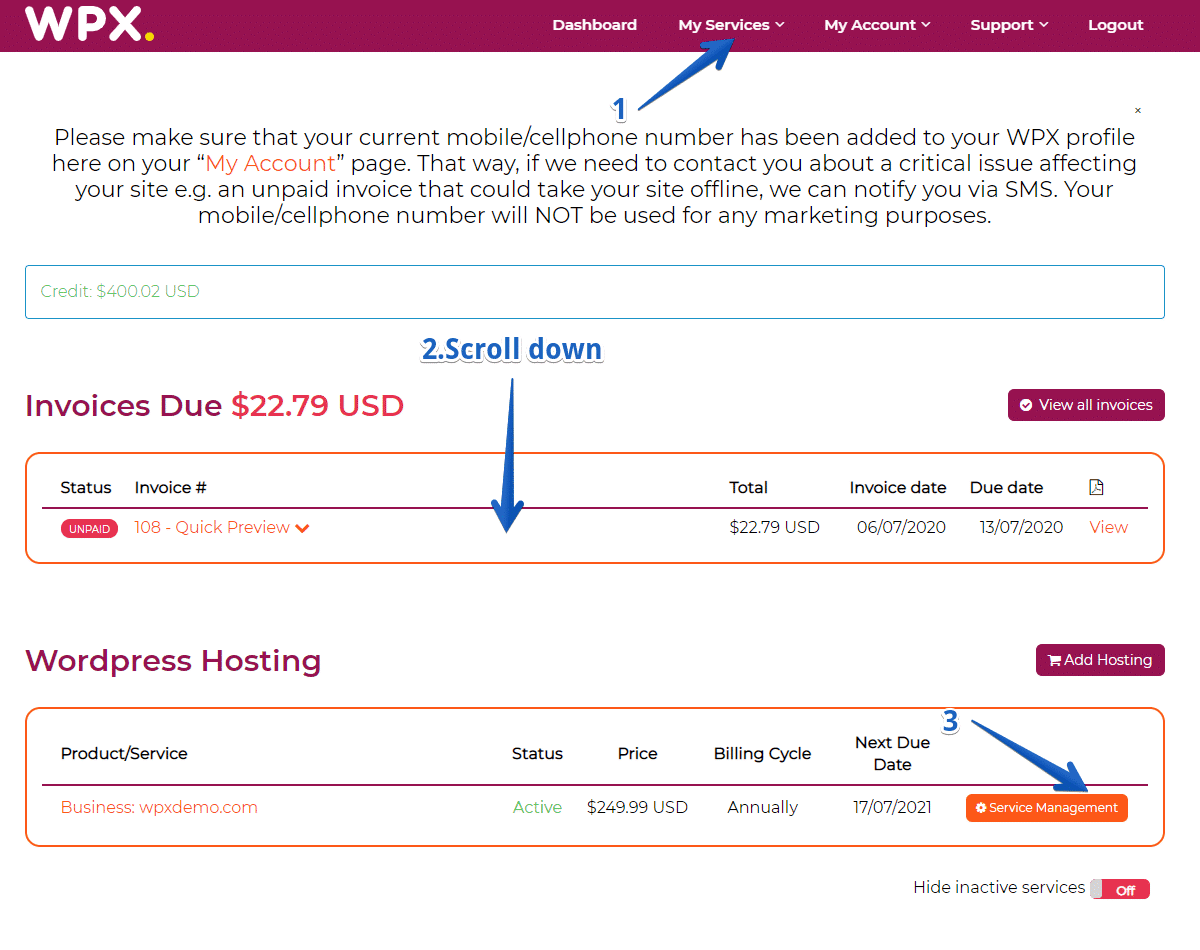
Task: Expand the My Account menu
Action: tap(877, 25)
